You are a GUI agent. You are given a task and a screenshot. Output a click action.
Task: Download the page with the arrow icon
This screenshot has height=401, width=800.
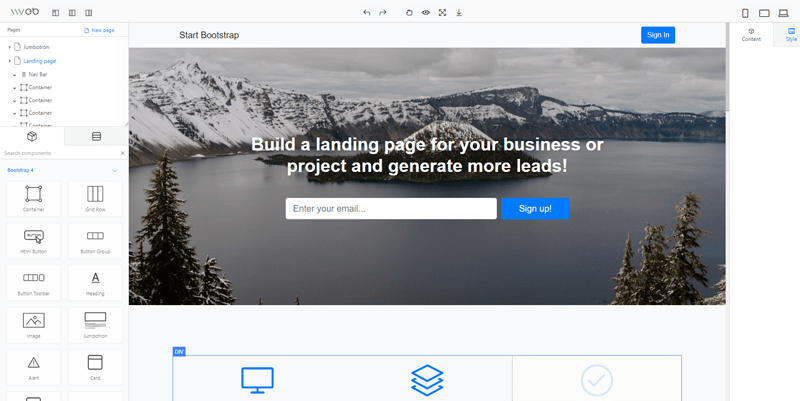pyautogui.click(x=459, y=13)
